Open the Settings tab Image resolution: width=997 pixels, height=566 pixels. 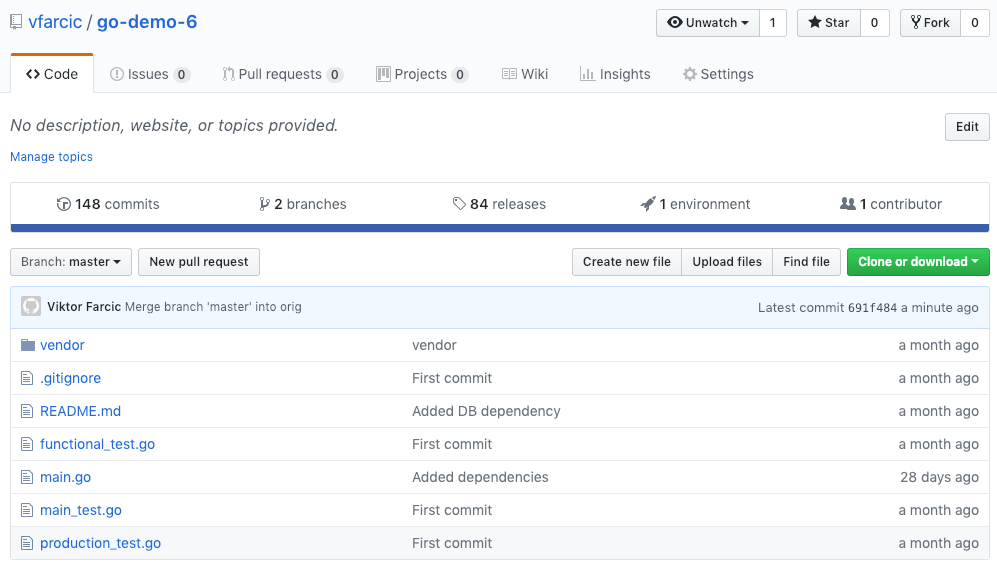pos(718,74)
